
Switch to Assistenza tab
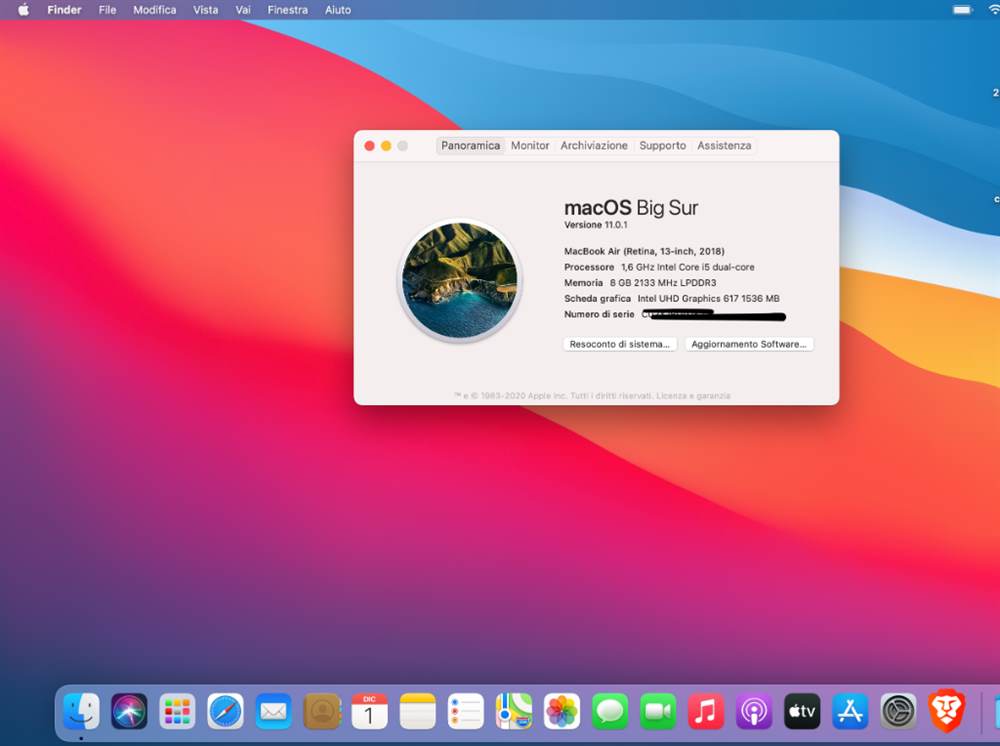tap(724, 145)
